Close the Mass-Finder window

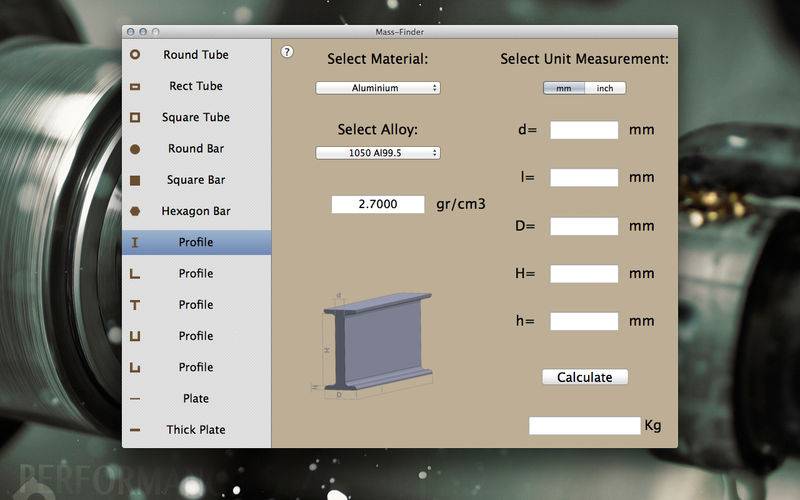(x=131, y=32)
